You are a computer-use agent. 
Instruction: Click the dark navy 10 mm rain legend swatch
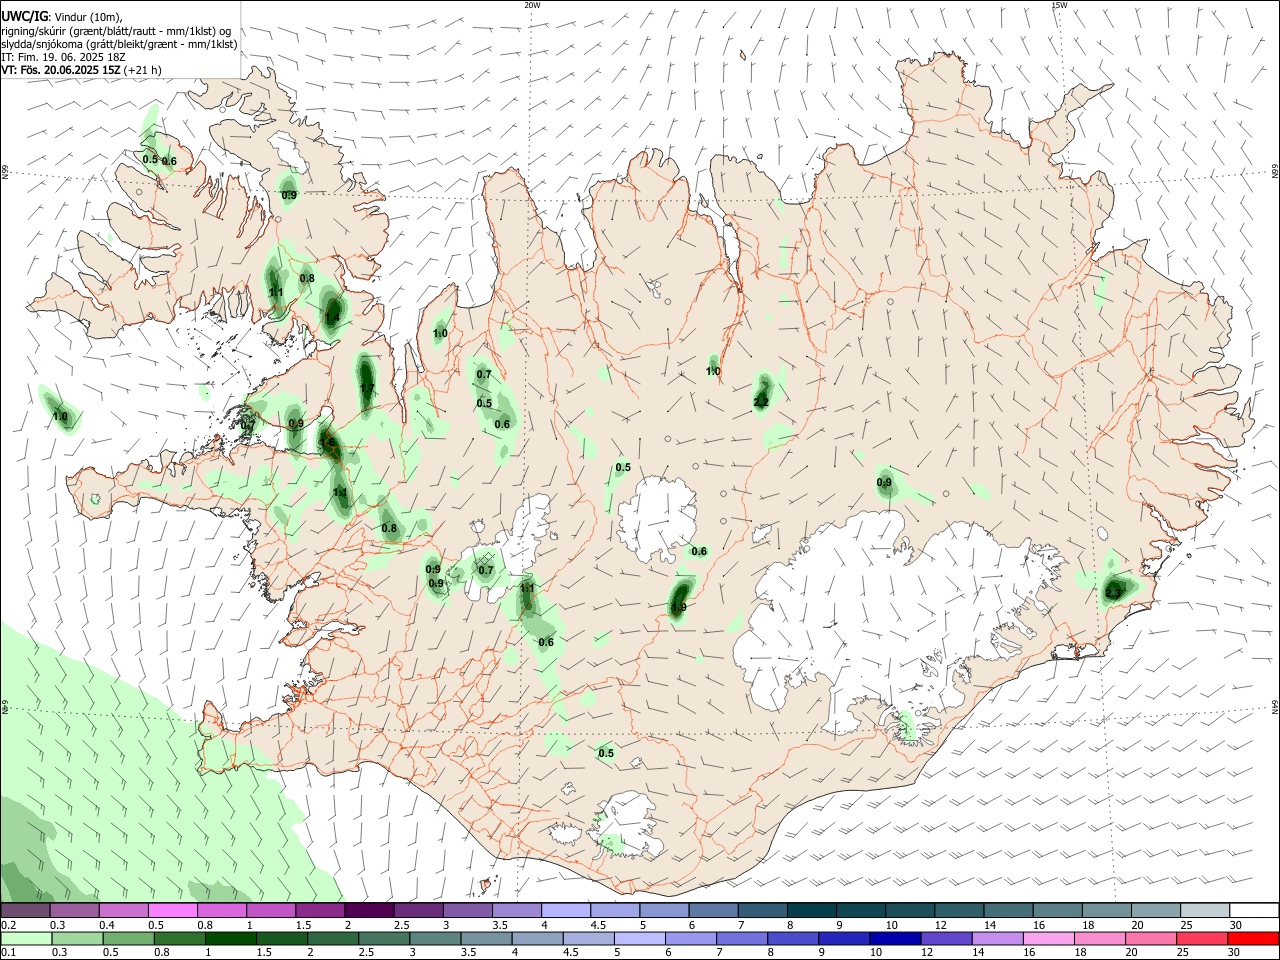coord(894,938)
